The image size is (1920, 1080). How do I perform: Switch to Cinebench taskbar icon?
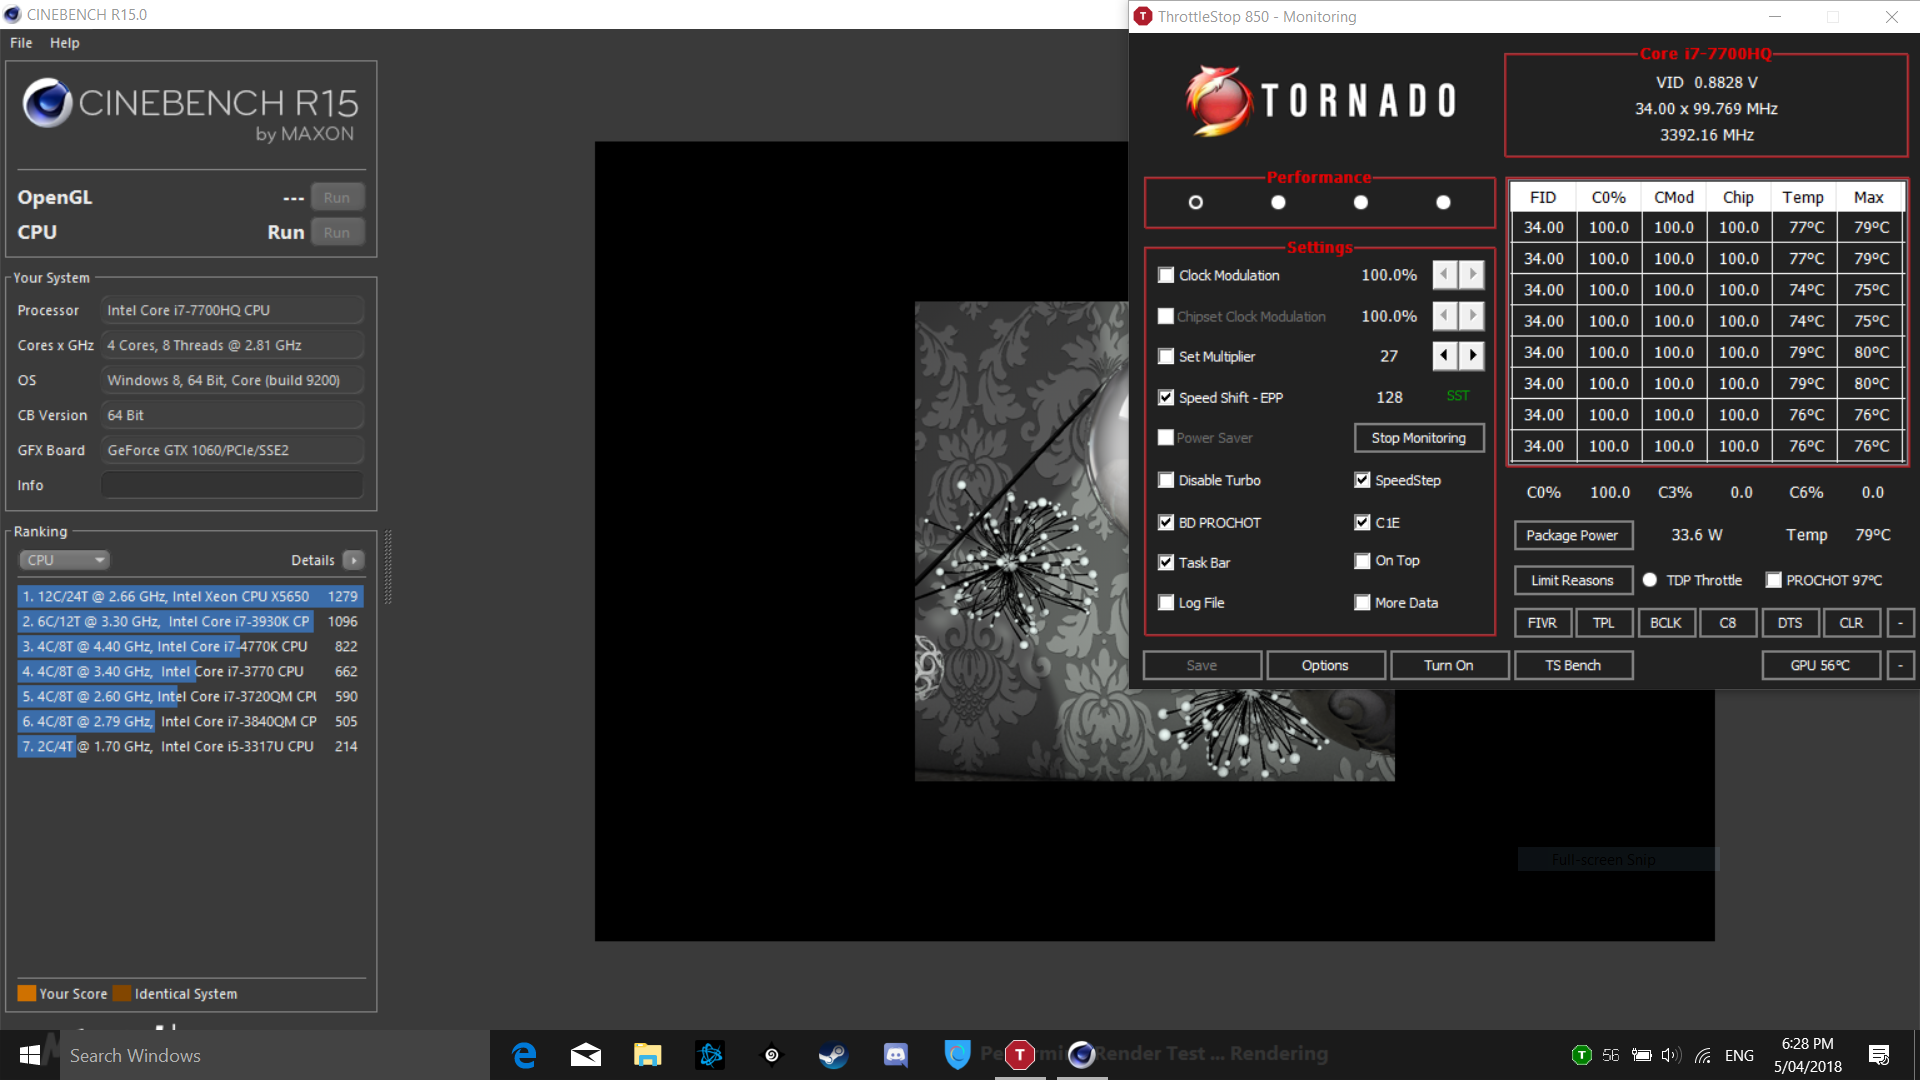pyautogui.click(x=1081, y=1055)
